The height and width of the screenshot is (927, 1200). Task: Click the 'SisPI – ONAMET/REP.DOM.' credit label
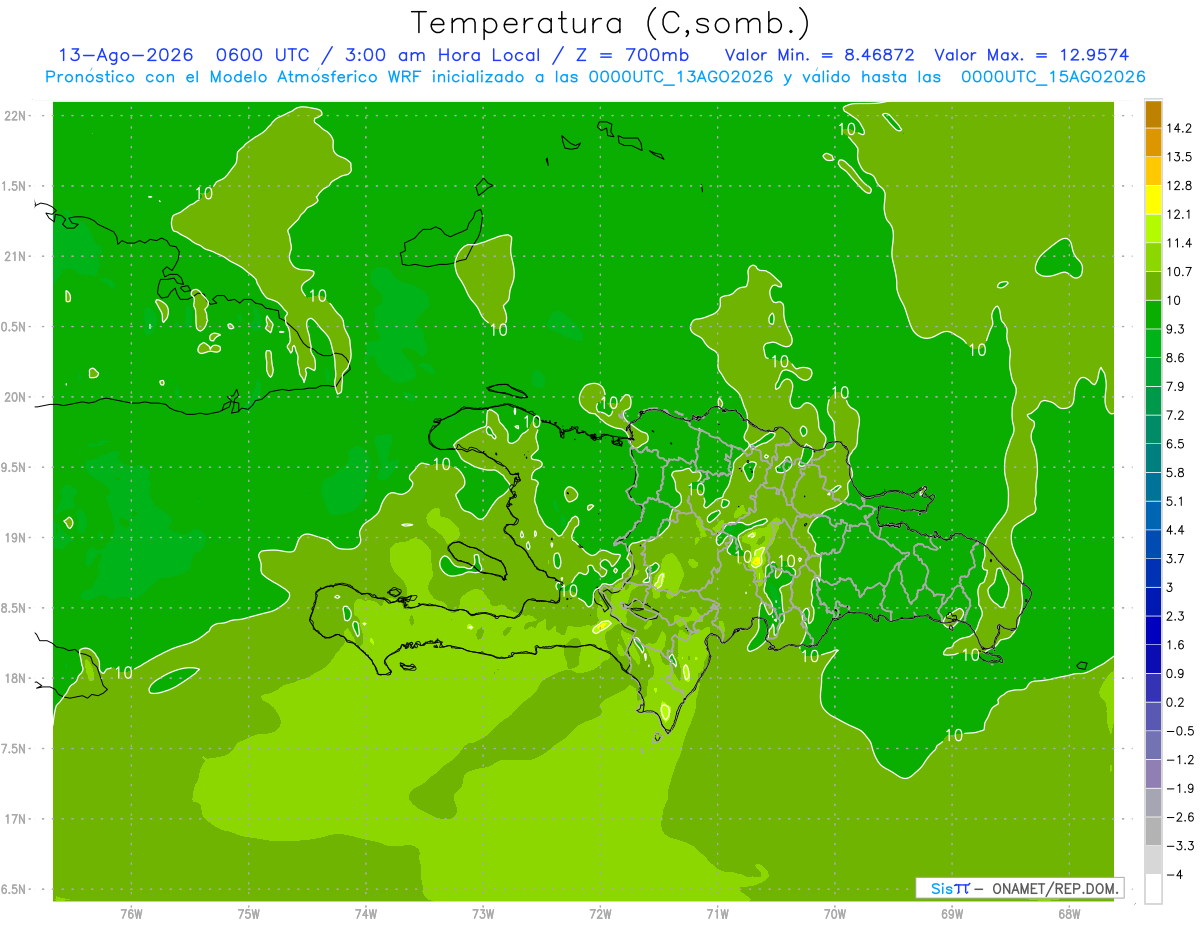pyautogui.click(x=1020, y=888)
